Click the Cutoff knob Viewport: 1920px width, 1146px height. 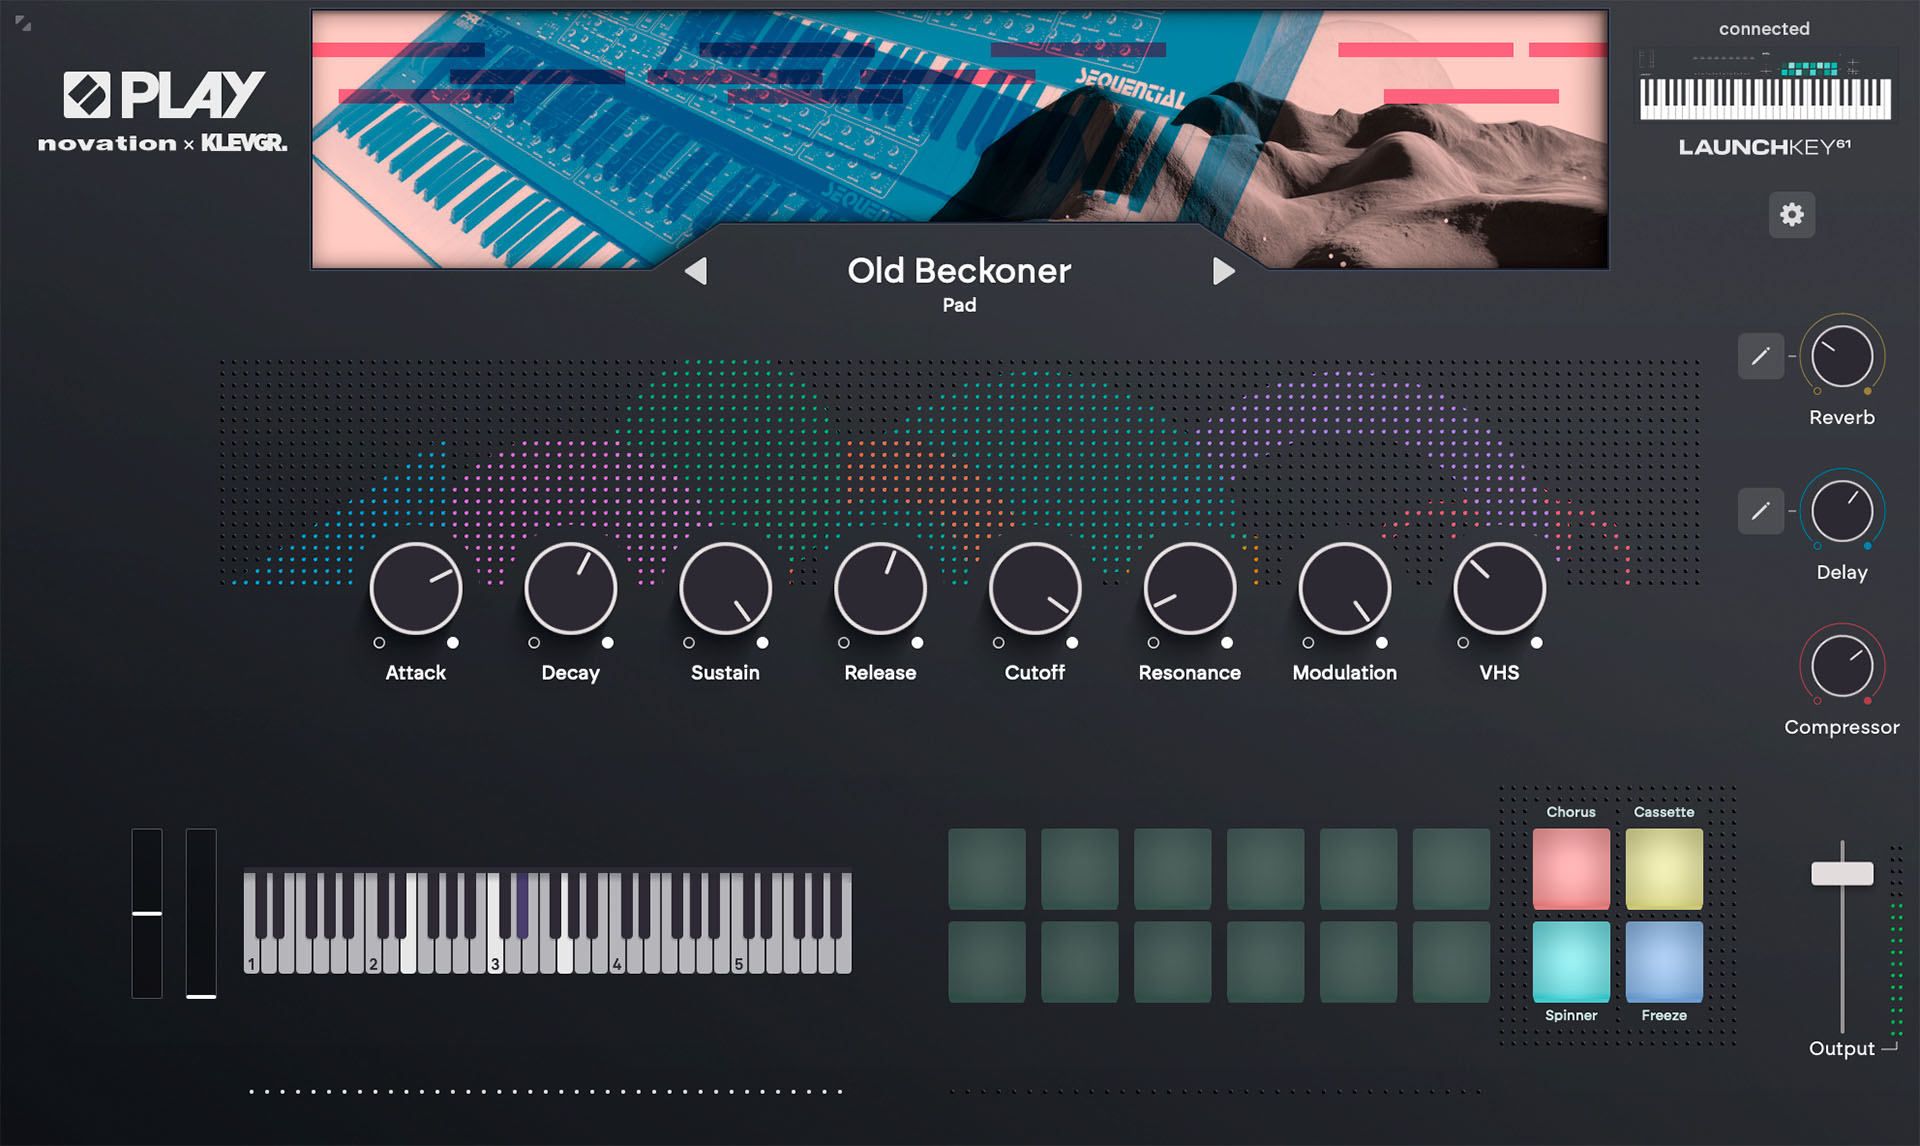coord(1035,589)
